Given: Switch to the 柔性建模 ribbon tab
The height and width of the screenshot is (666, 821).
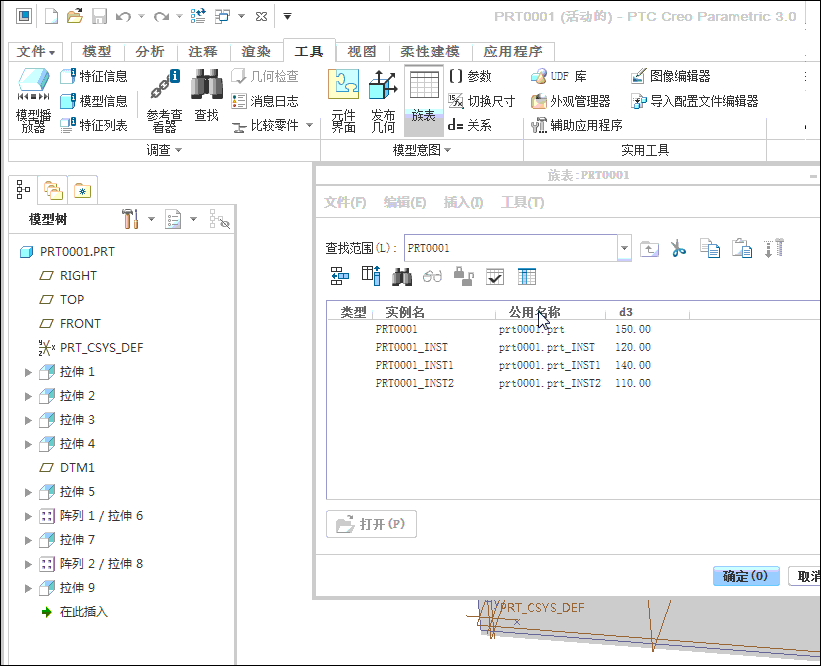Looking at the screenshot, I should [430, 51].
